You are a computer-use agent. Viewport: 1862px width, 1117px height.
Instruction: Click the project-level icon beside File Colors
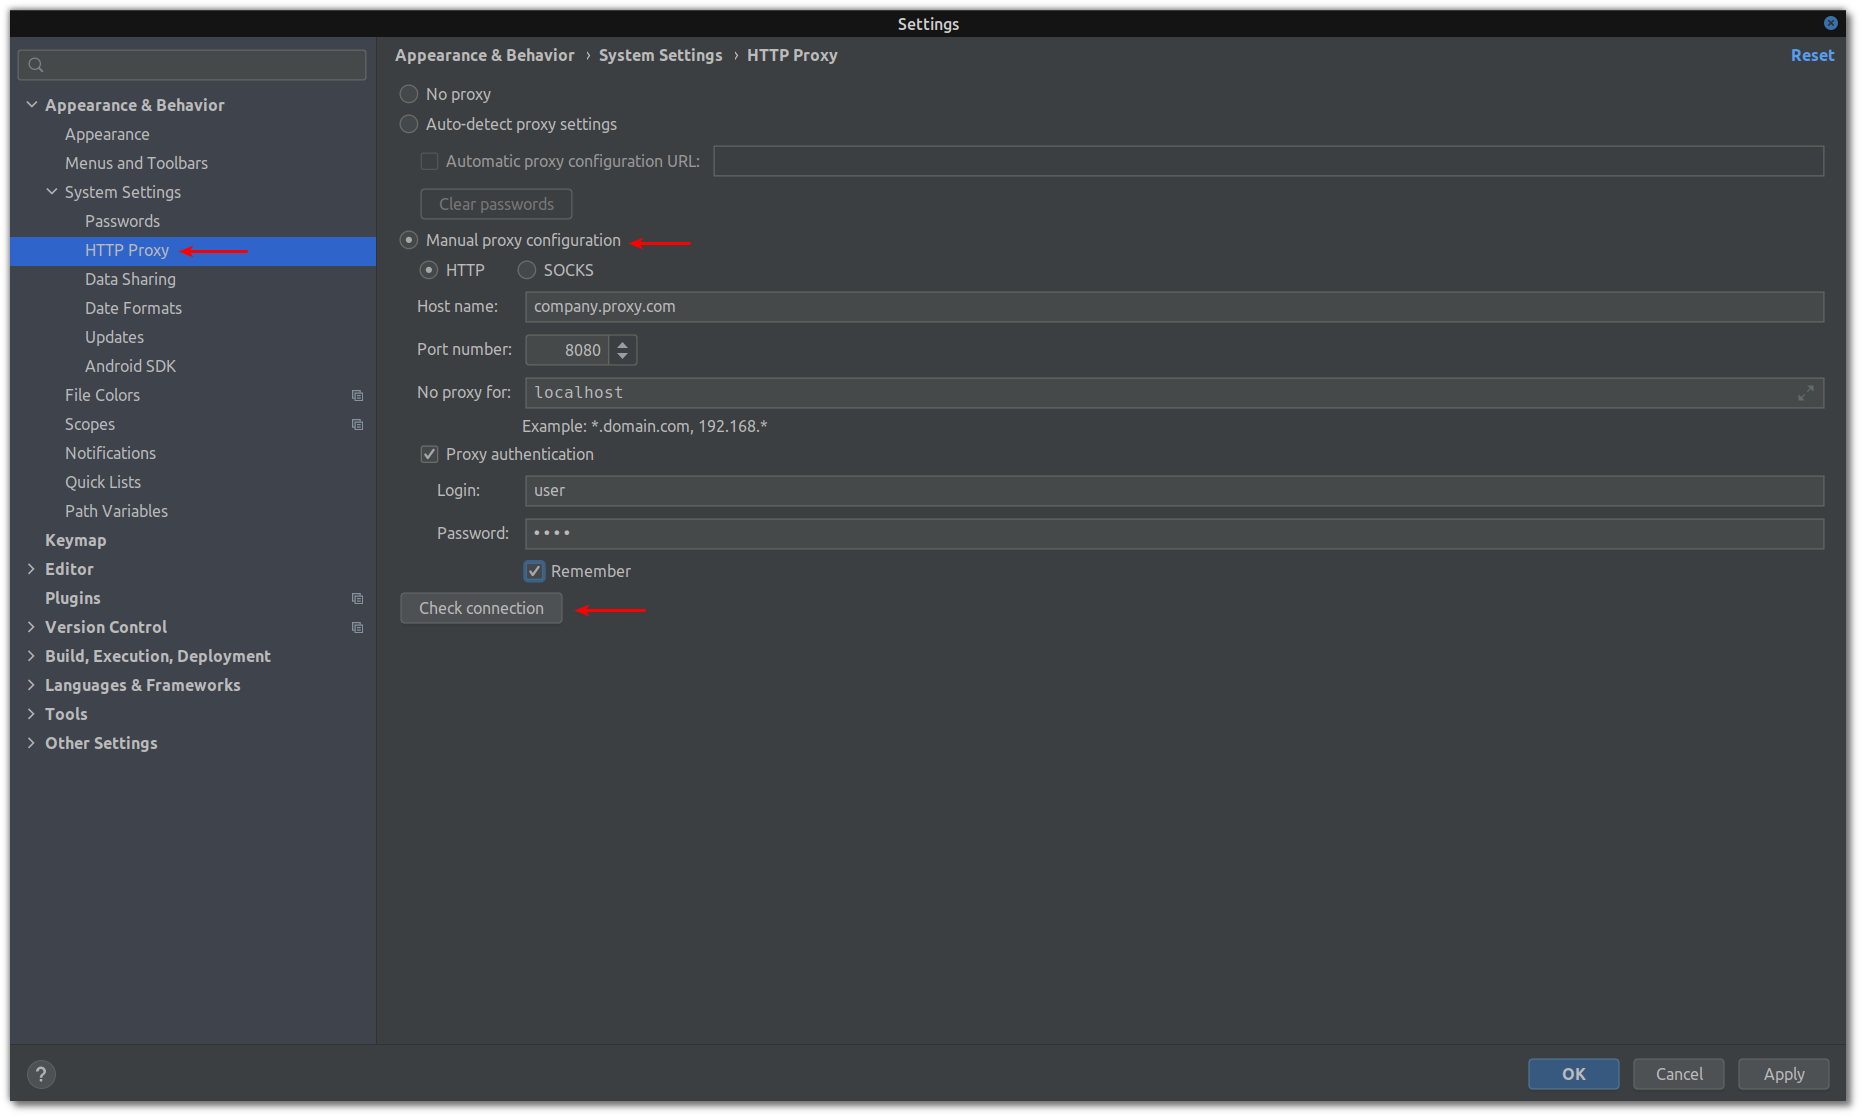pos(357,396)
